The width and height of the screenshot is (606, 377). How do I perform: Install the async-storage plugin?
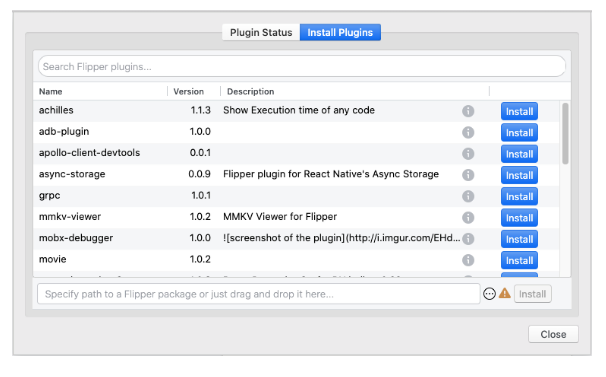point(519,175)
